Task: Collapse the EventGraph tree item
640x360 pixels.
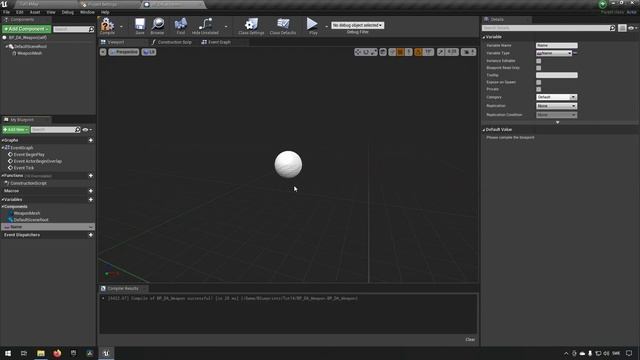Action: tap(3, 147)
